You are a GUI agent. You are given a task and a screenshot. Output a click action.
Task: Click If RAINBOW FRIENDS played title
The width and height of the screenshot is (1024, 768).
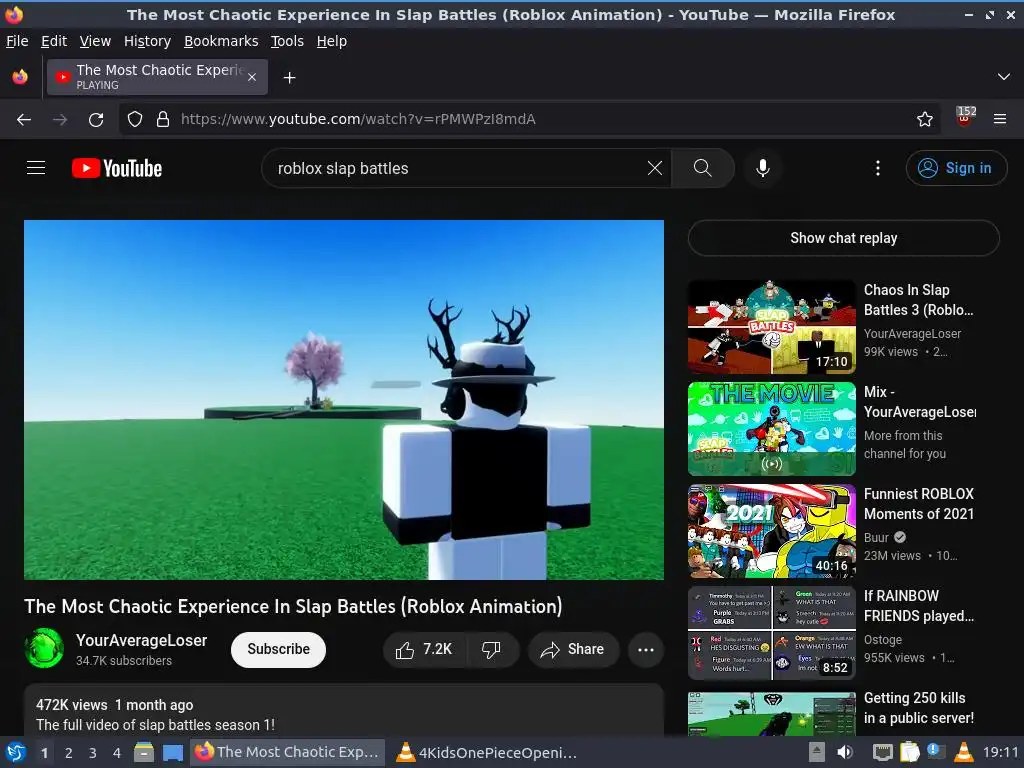tap(918, 605)
